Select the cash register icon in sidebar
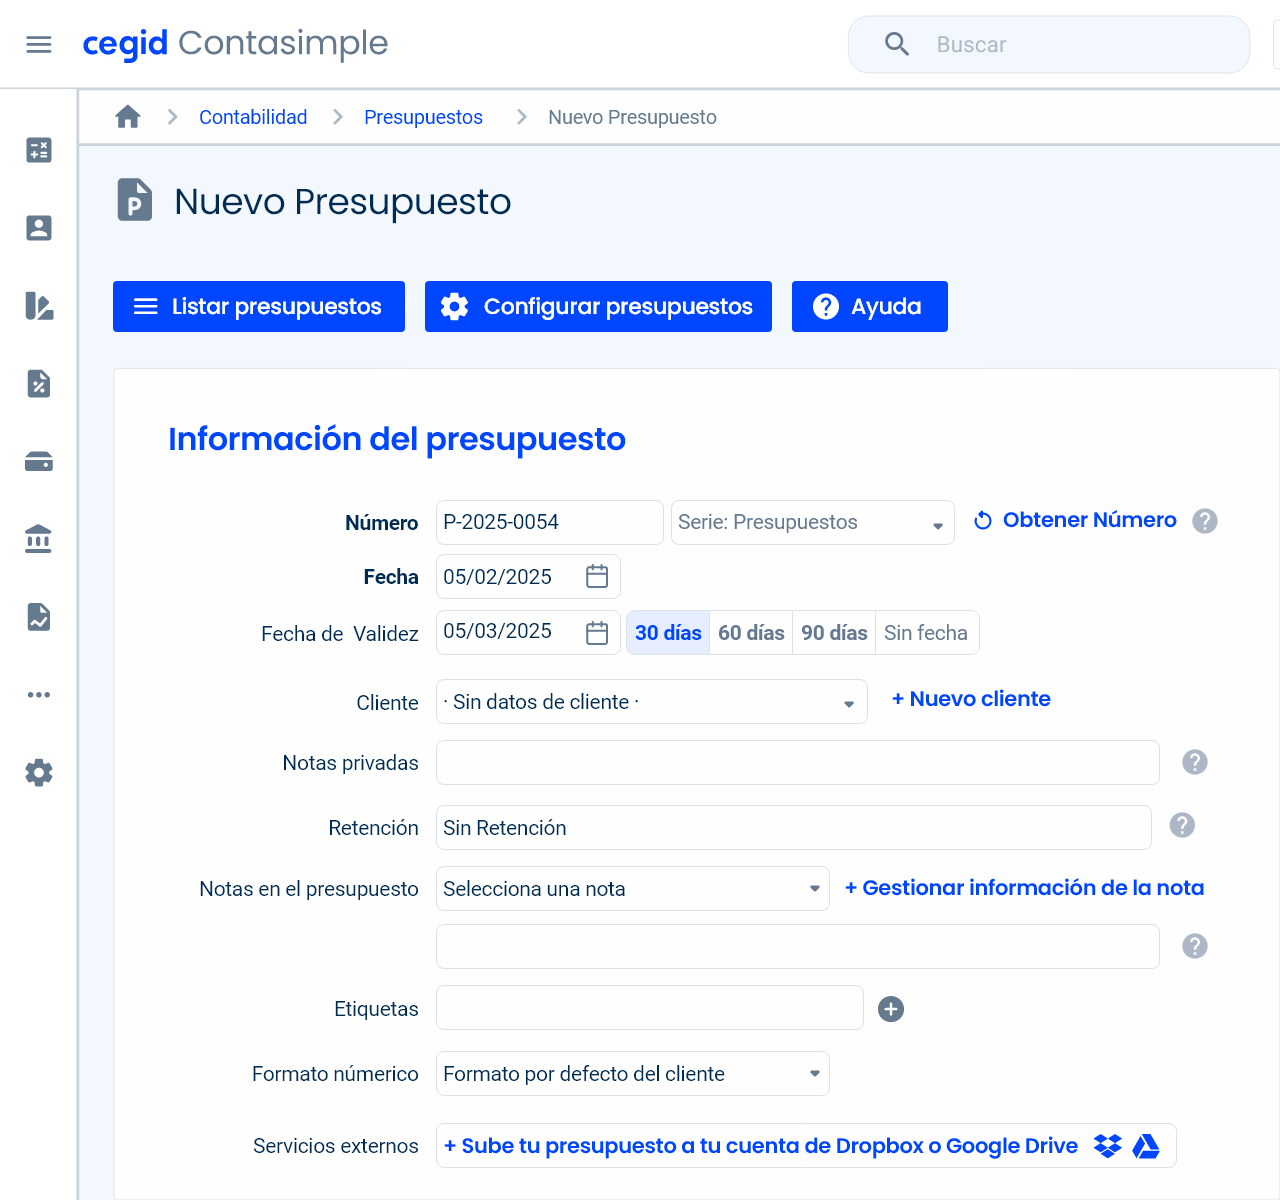The width and height of the screenshot is (1280, 1200). (x=38, y=461)
